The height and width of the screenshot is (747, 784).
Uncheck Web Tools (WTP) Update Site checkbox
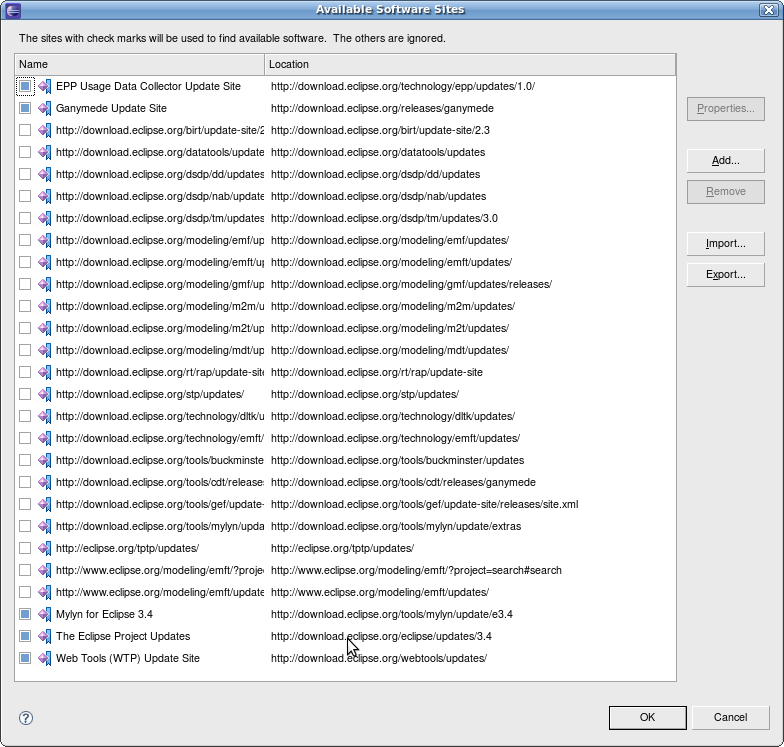[x=25, y=658]
